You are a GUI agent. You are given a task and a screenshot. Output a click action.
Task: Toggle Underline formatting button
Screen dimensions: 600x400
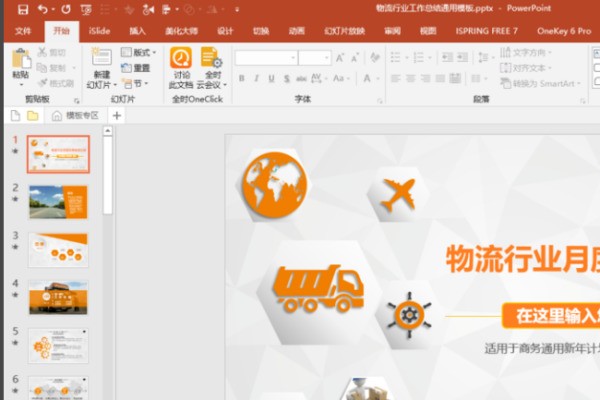pos(271,79)
